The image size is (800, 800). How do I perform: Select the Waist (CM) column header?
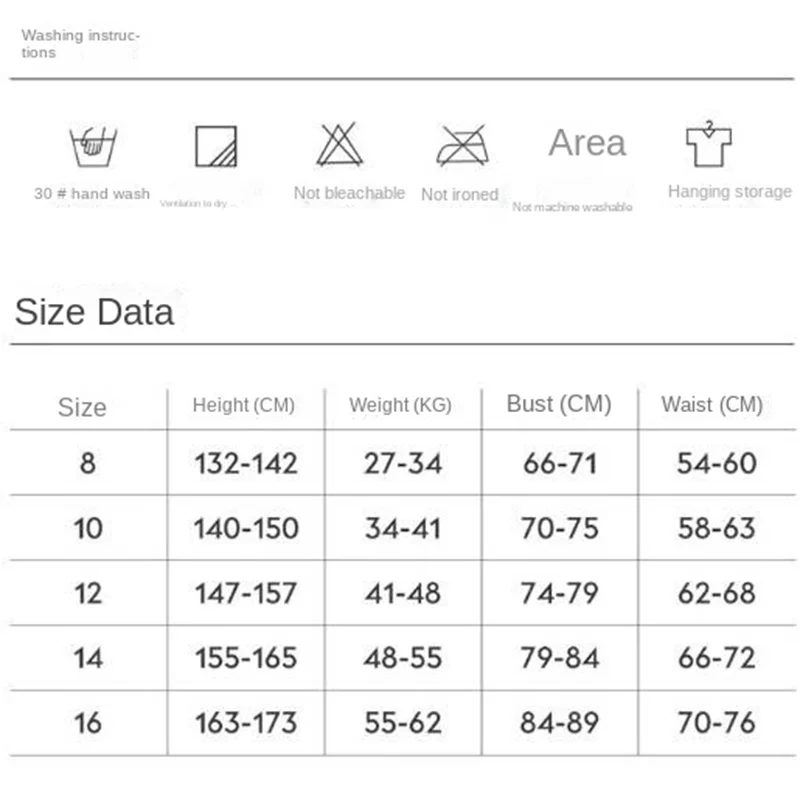coord(712,405)
